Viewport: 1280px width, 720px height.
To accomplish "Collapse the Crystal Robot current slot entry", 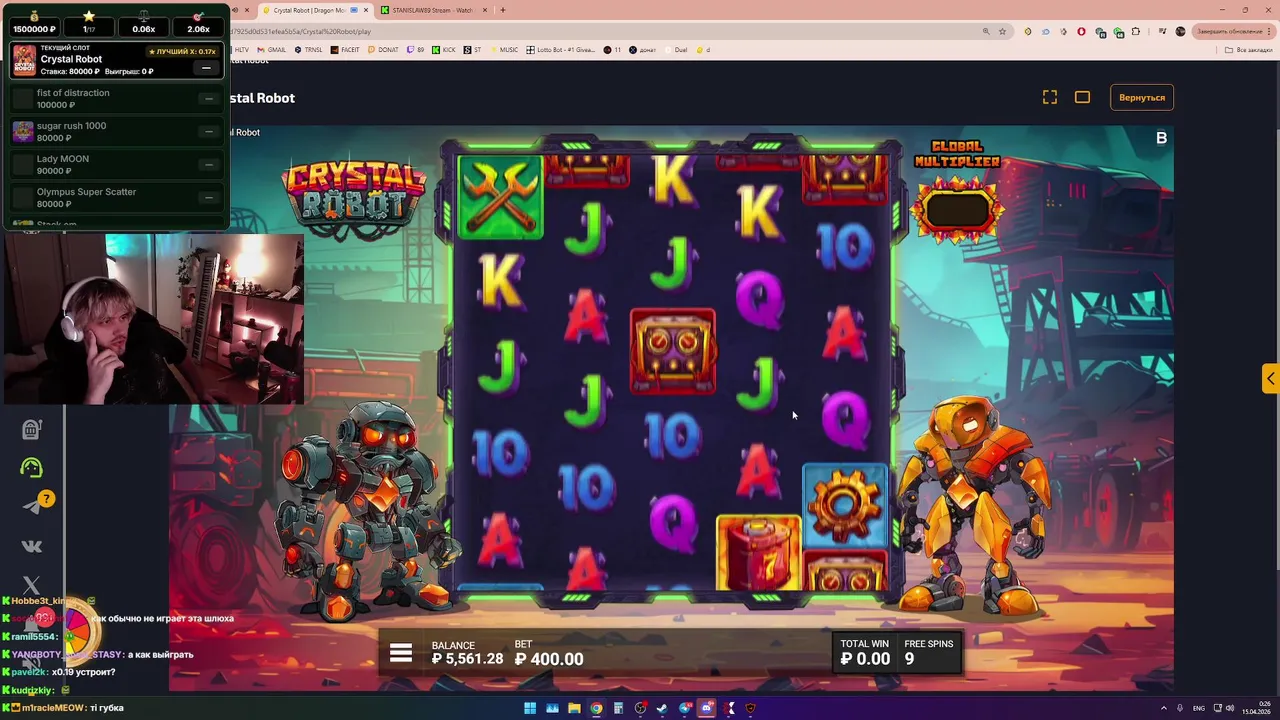I will (x=206, y=68).
